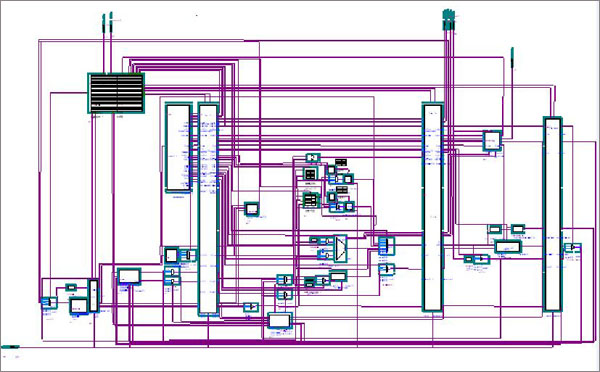Select the tall block beside the striped memory

pyautogui.click(x=178, y=147)
